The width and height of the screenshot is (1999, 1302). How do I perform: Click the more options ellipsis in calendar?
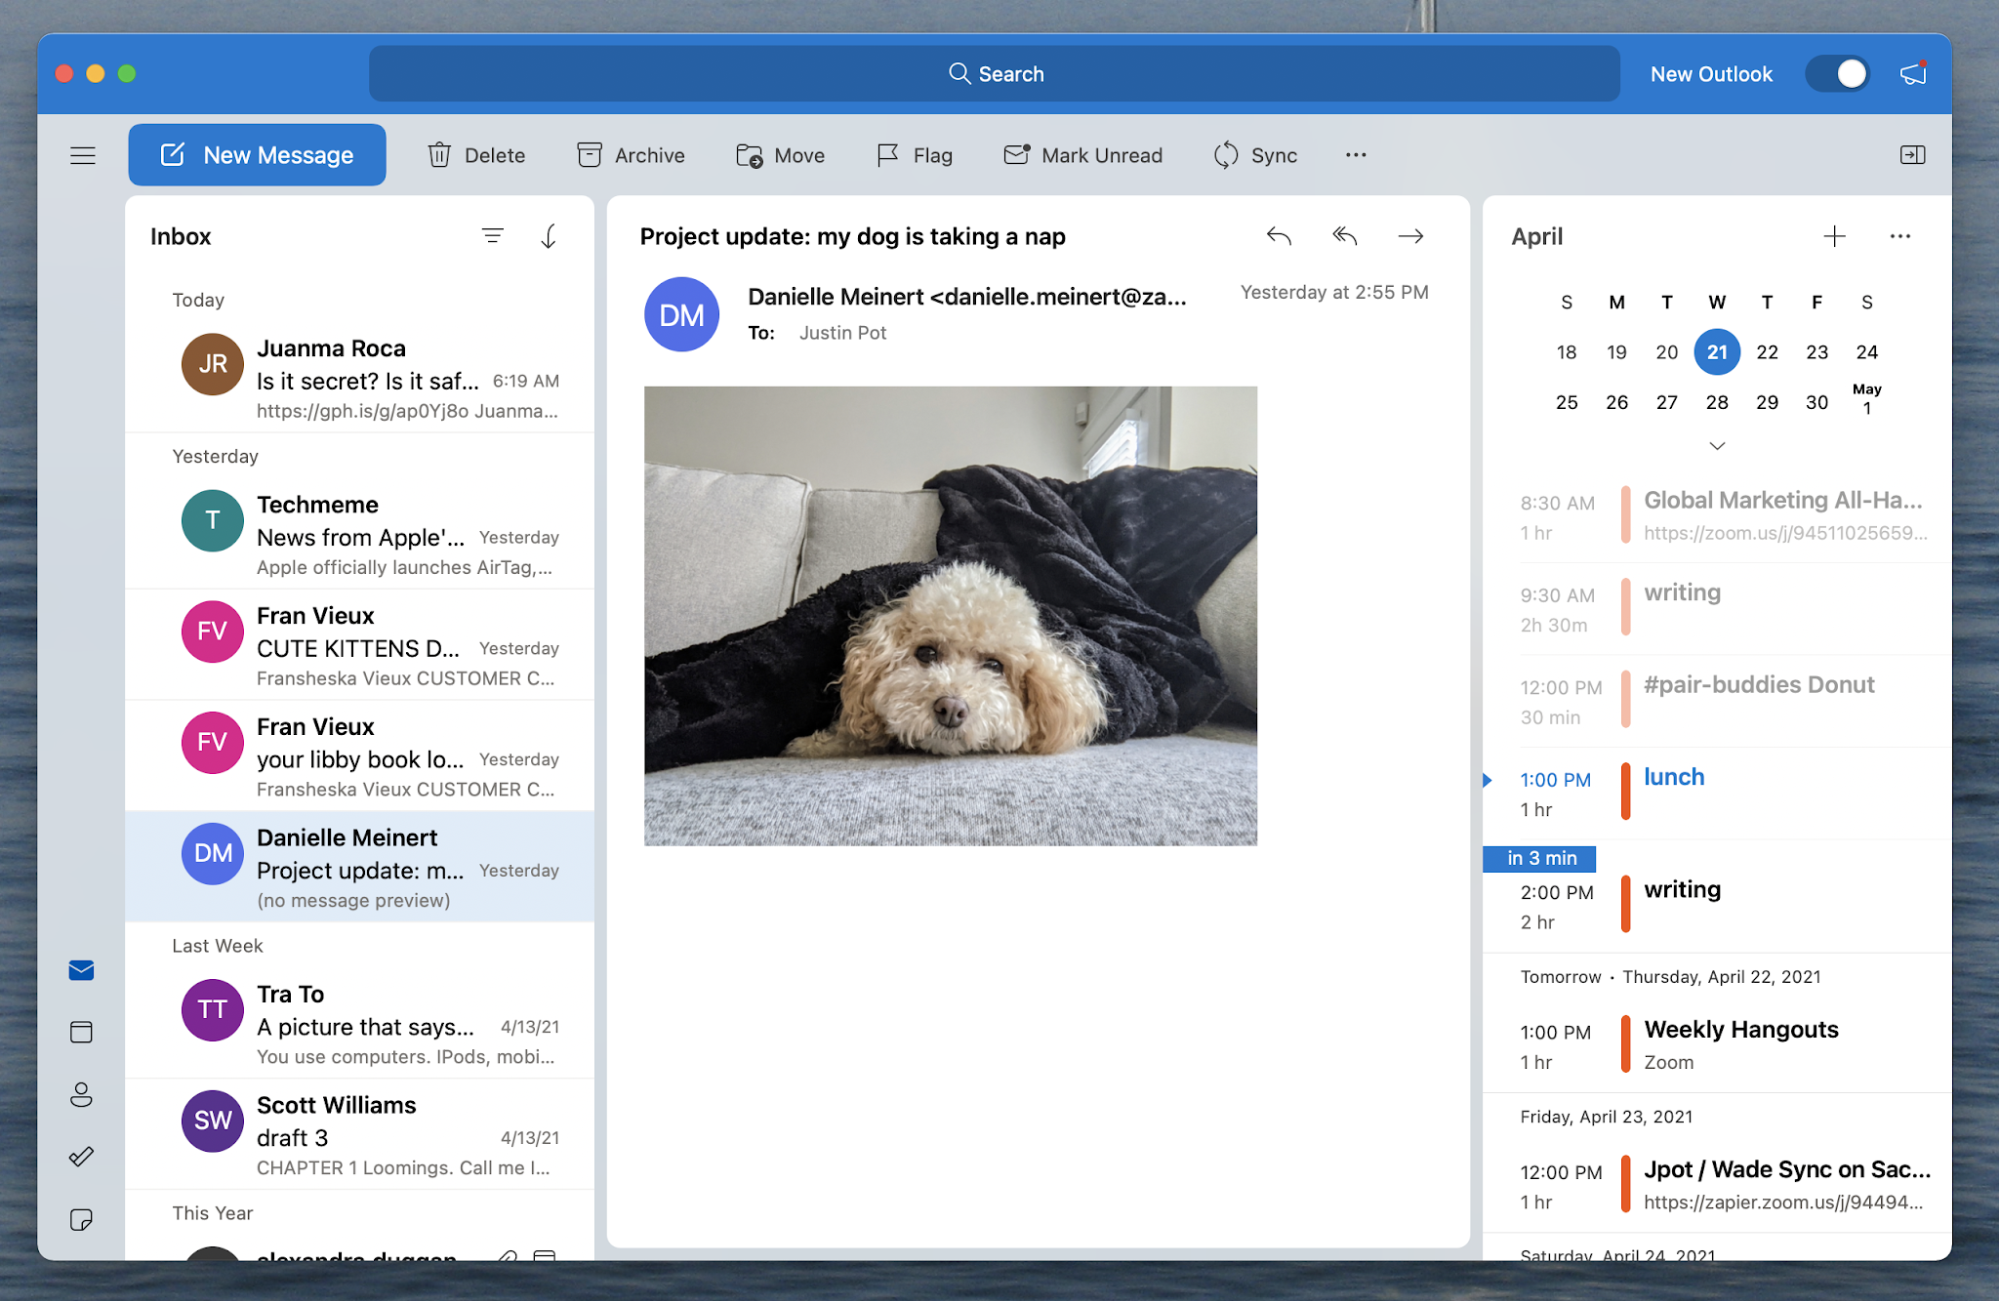[1897, 234]
